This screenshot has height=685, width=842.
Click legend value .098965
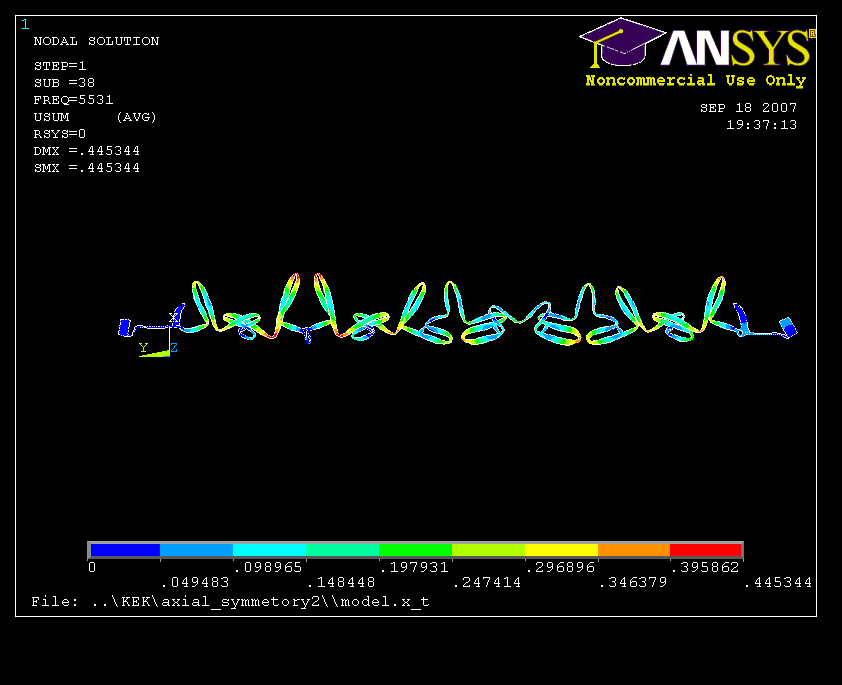[x=268, y=567]
